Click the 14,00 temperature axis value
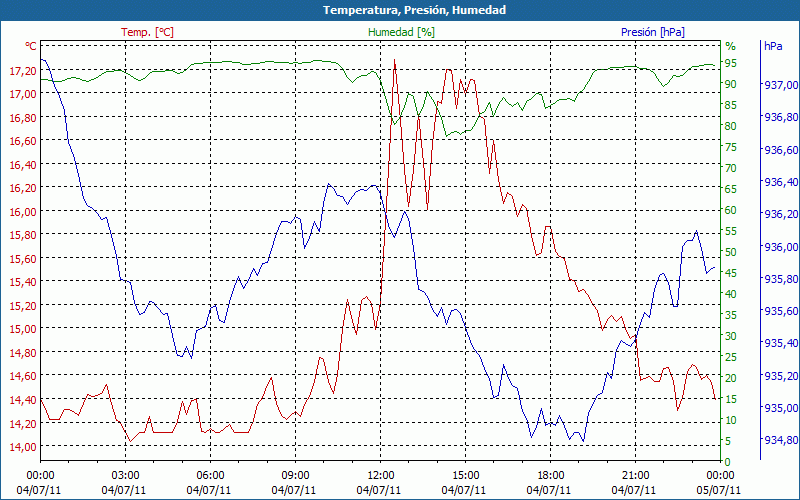800x500 pixels. (23, 447)
